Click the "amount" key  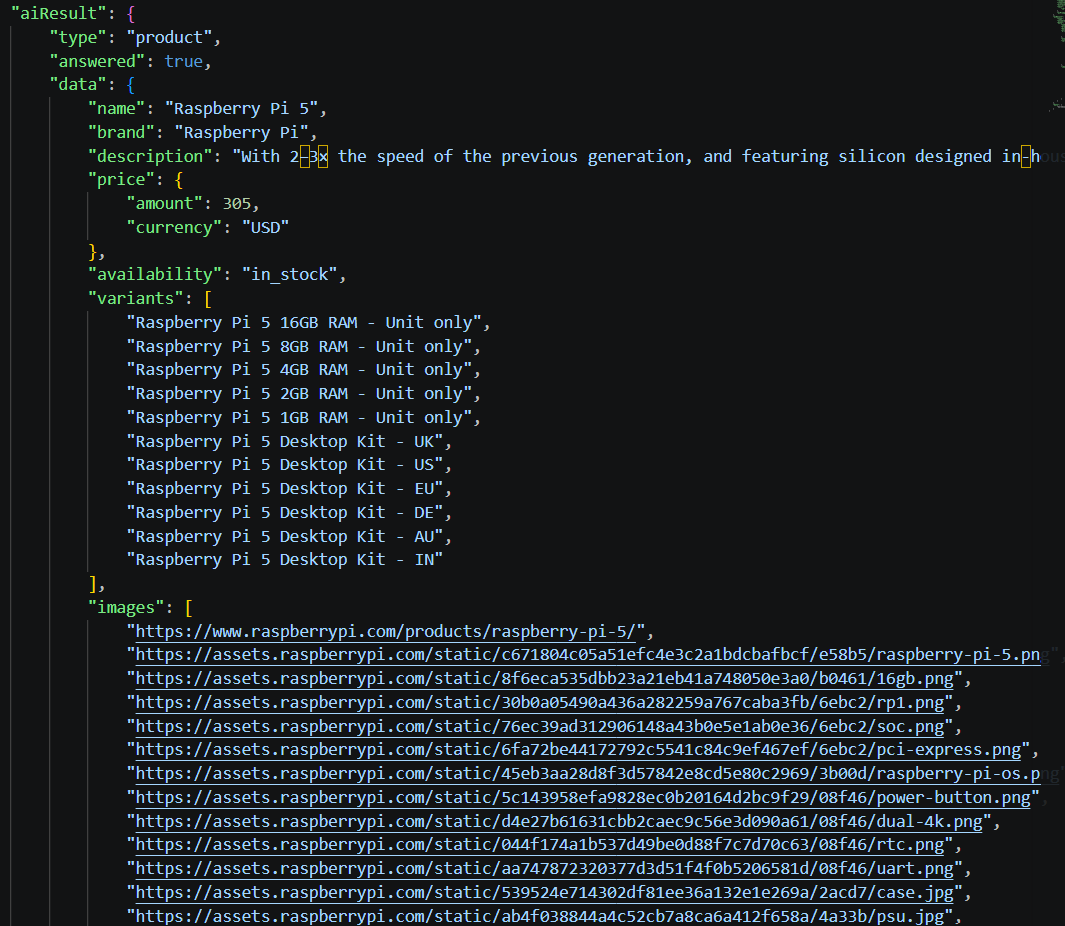coord(164,204)
